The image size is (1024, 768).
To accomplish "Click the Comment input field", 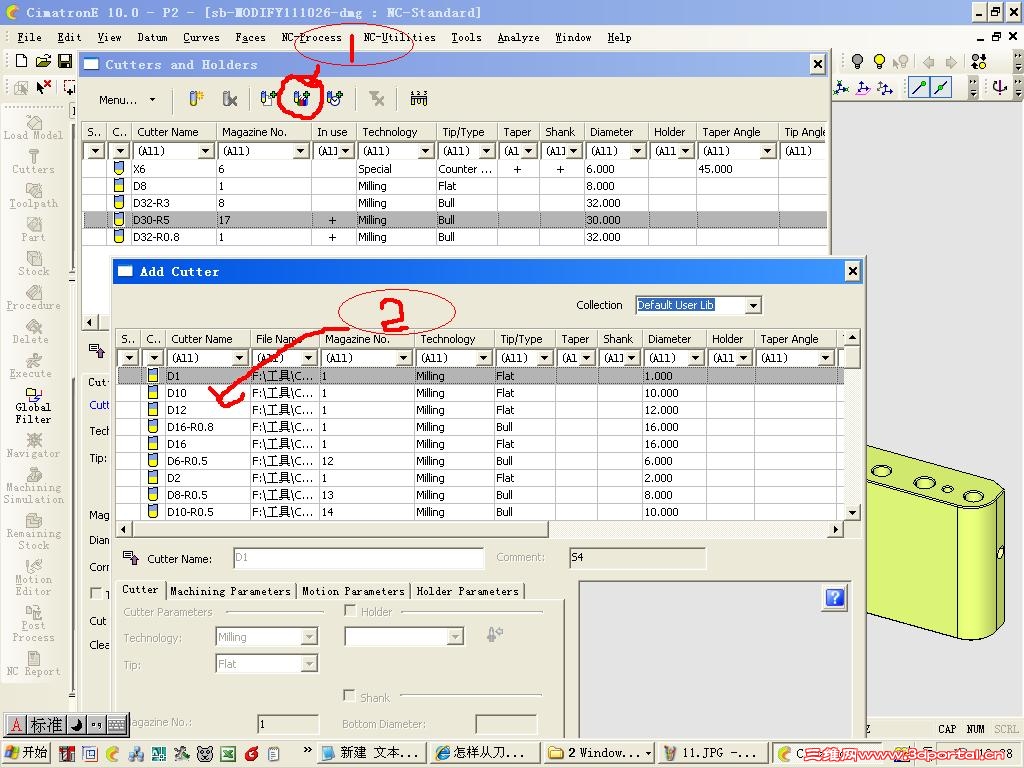I will (637, 558).
